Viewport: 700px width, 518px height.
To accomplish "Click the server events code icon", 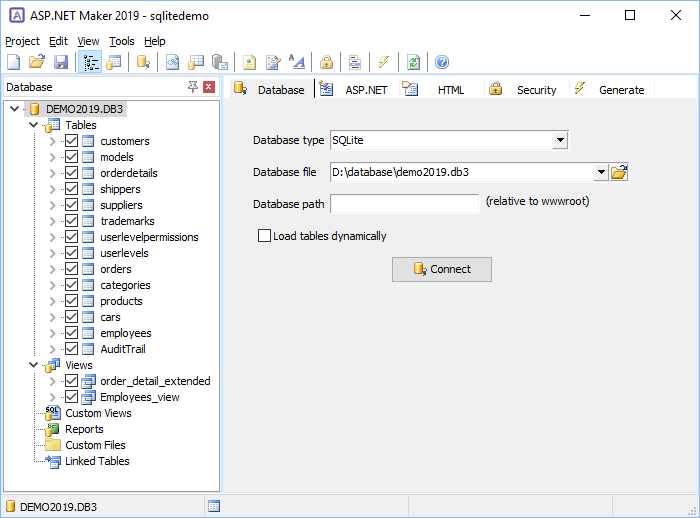I will pos(172,62).
